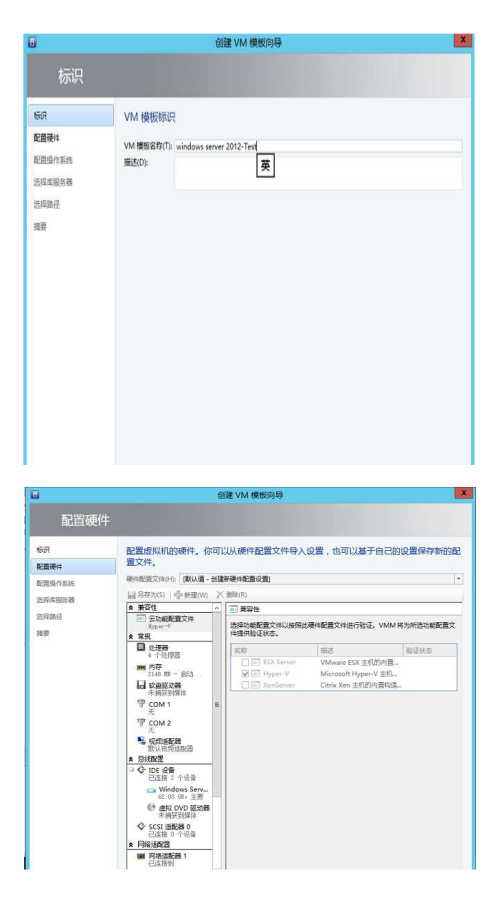Select the 软盘驱动器 floppy drive icon
Image resolution: width=500 pixels, height=908 pixels.
pos(141,685)
